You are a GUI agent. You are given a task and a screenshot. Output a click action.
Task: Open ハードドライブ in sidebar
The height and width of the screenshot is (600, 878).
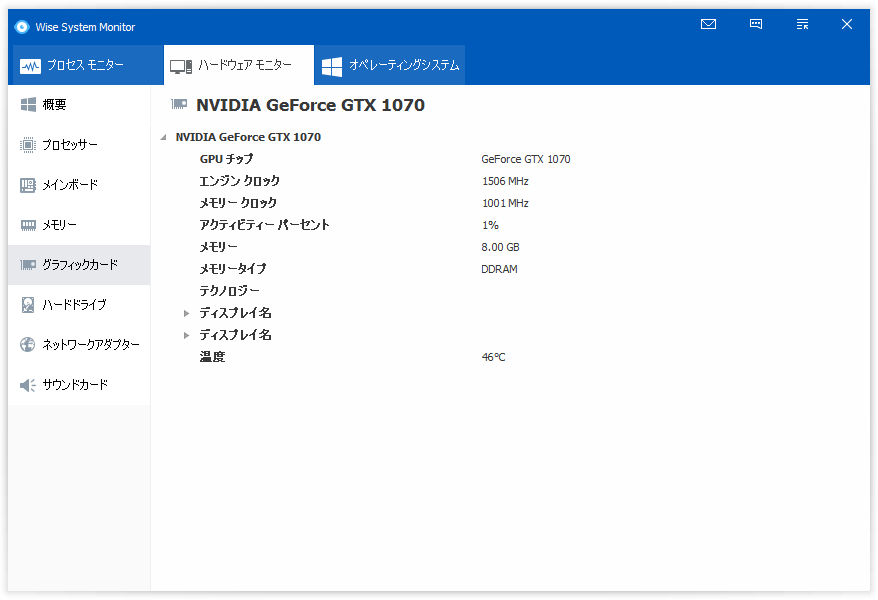[x=79, y=305]
